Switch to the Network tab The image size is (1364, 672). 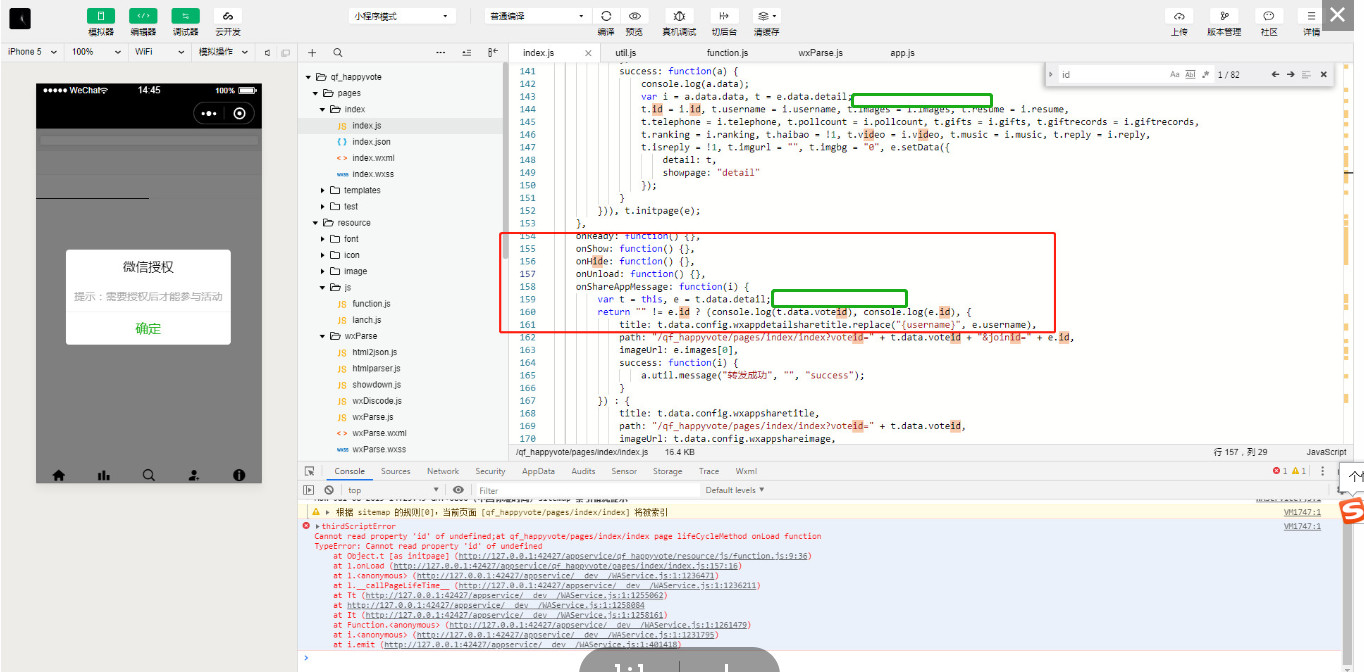coord(443,471)
